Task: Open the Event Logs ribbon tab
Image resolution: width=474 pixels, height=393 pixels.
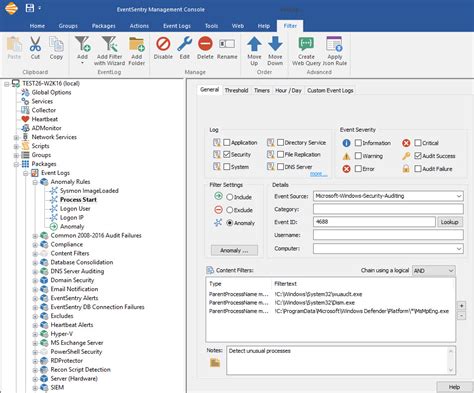Action: 177,26
